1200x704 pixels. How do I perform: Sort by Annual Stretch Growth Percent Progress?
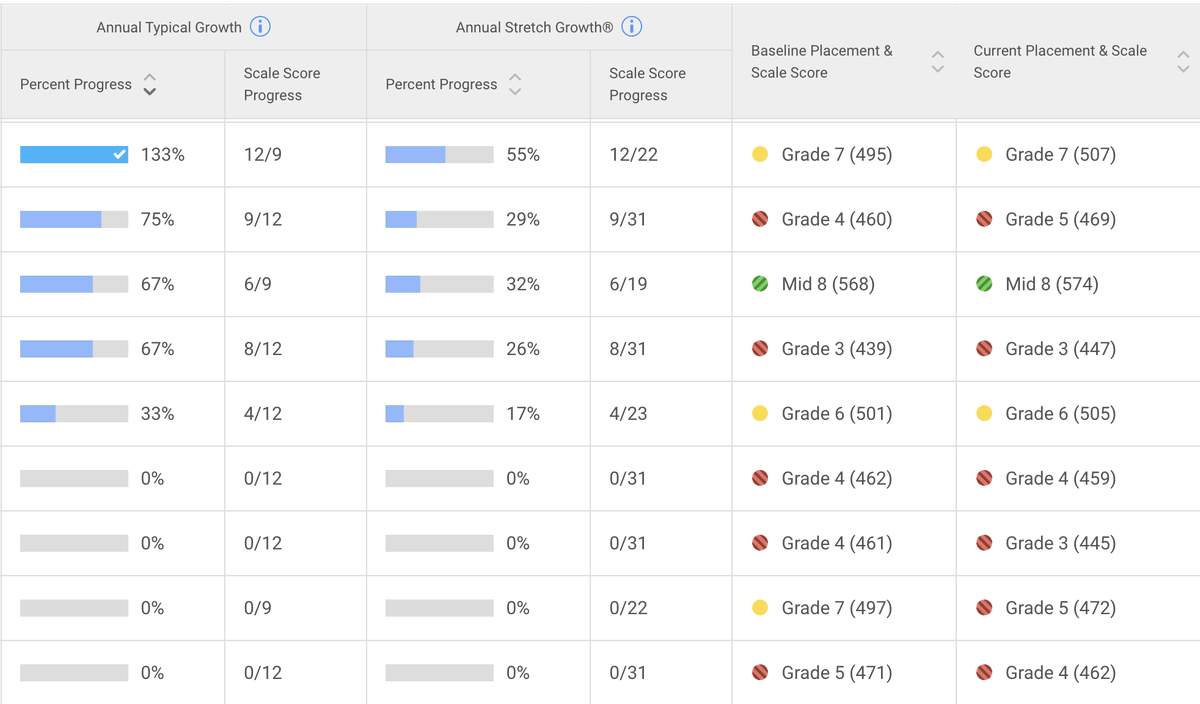pos(515,84)
